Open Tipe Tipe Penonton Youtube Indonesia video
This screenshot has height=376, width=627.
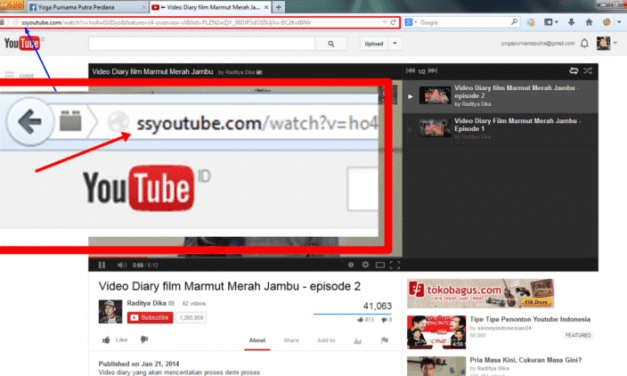pyautogui.click(x=530, y=319)
